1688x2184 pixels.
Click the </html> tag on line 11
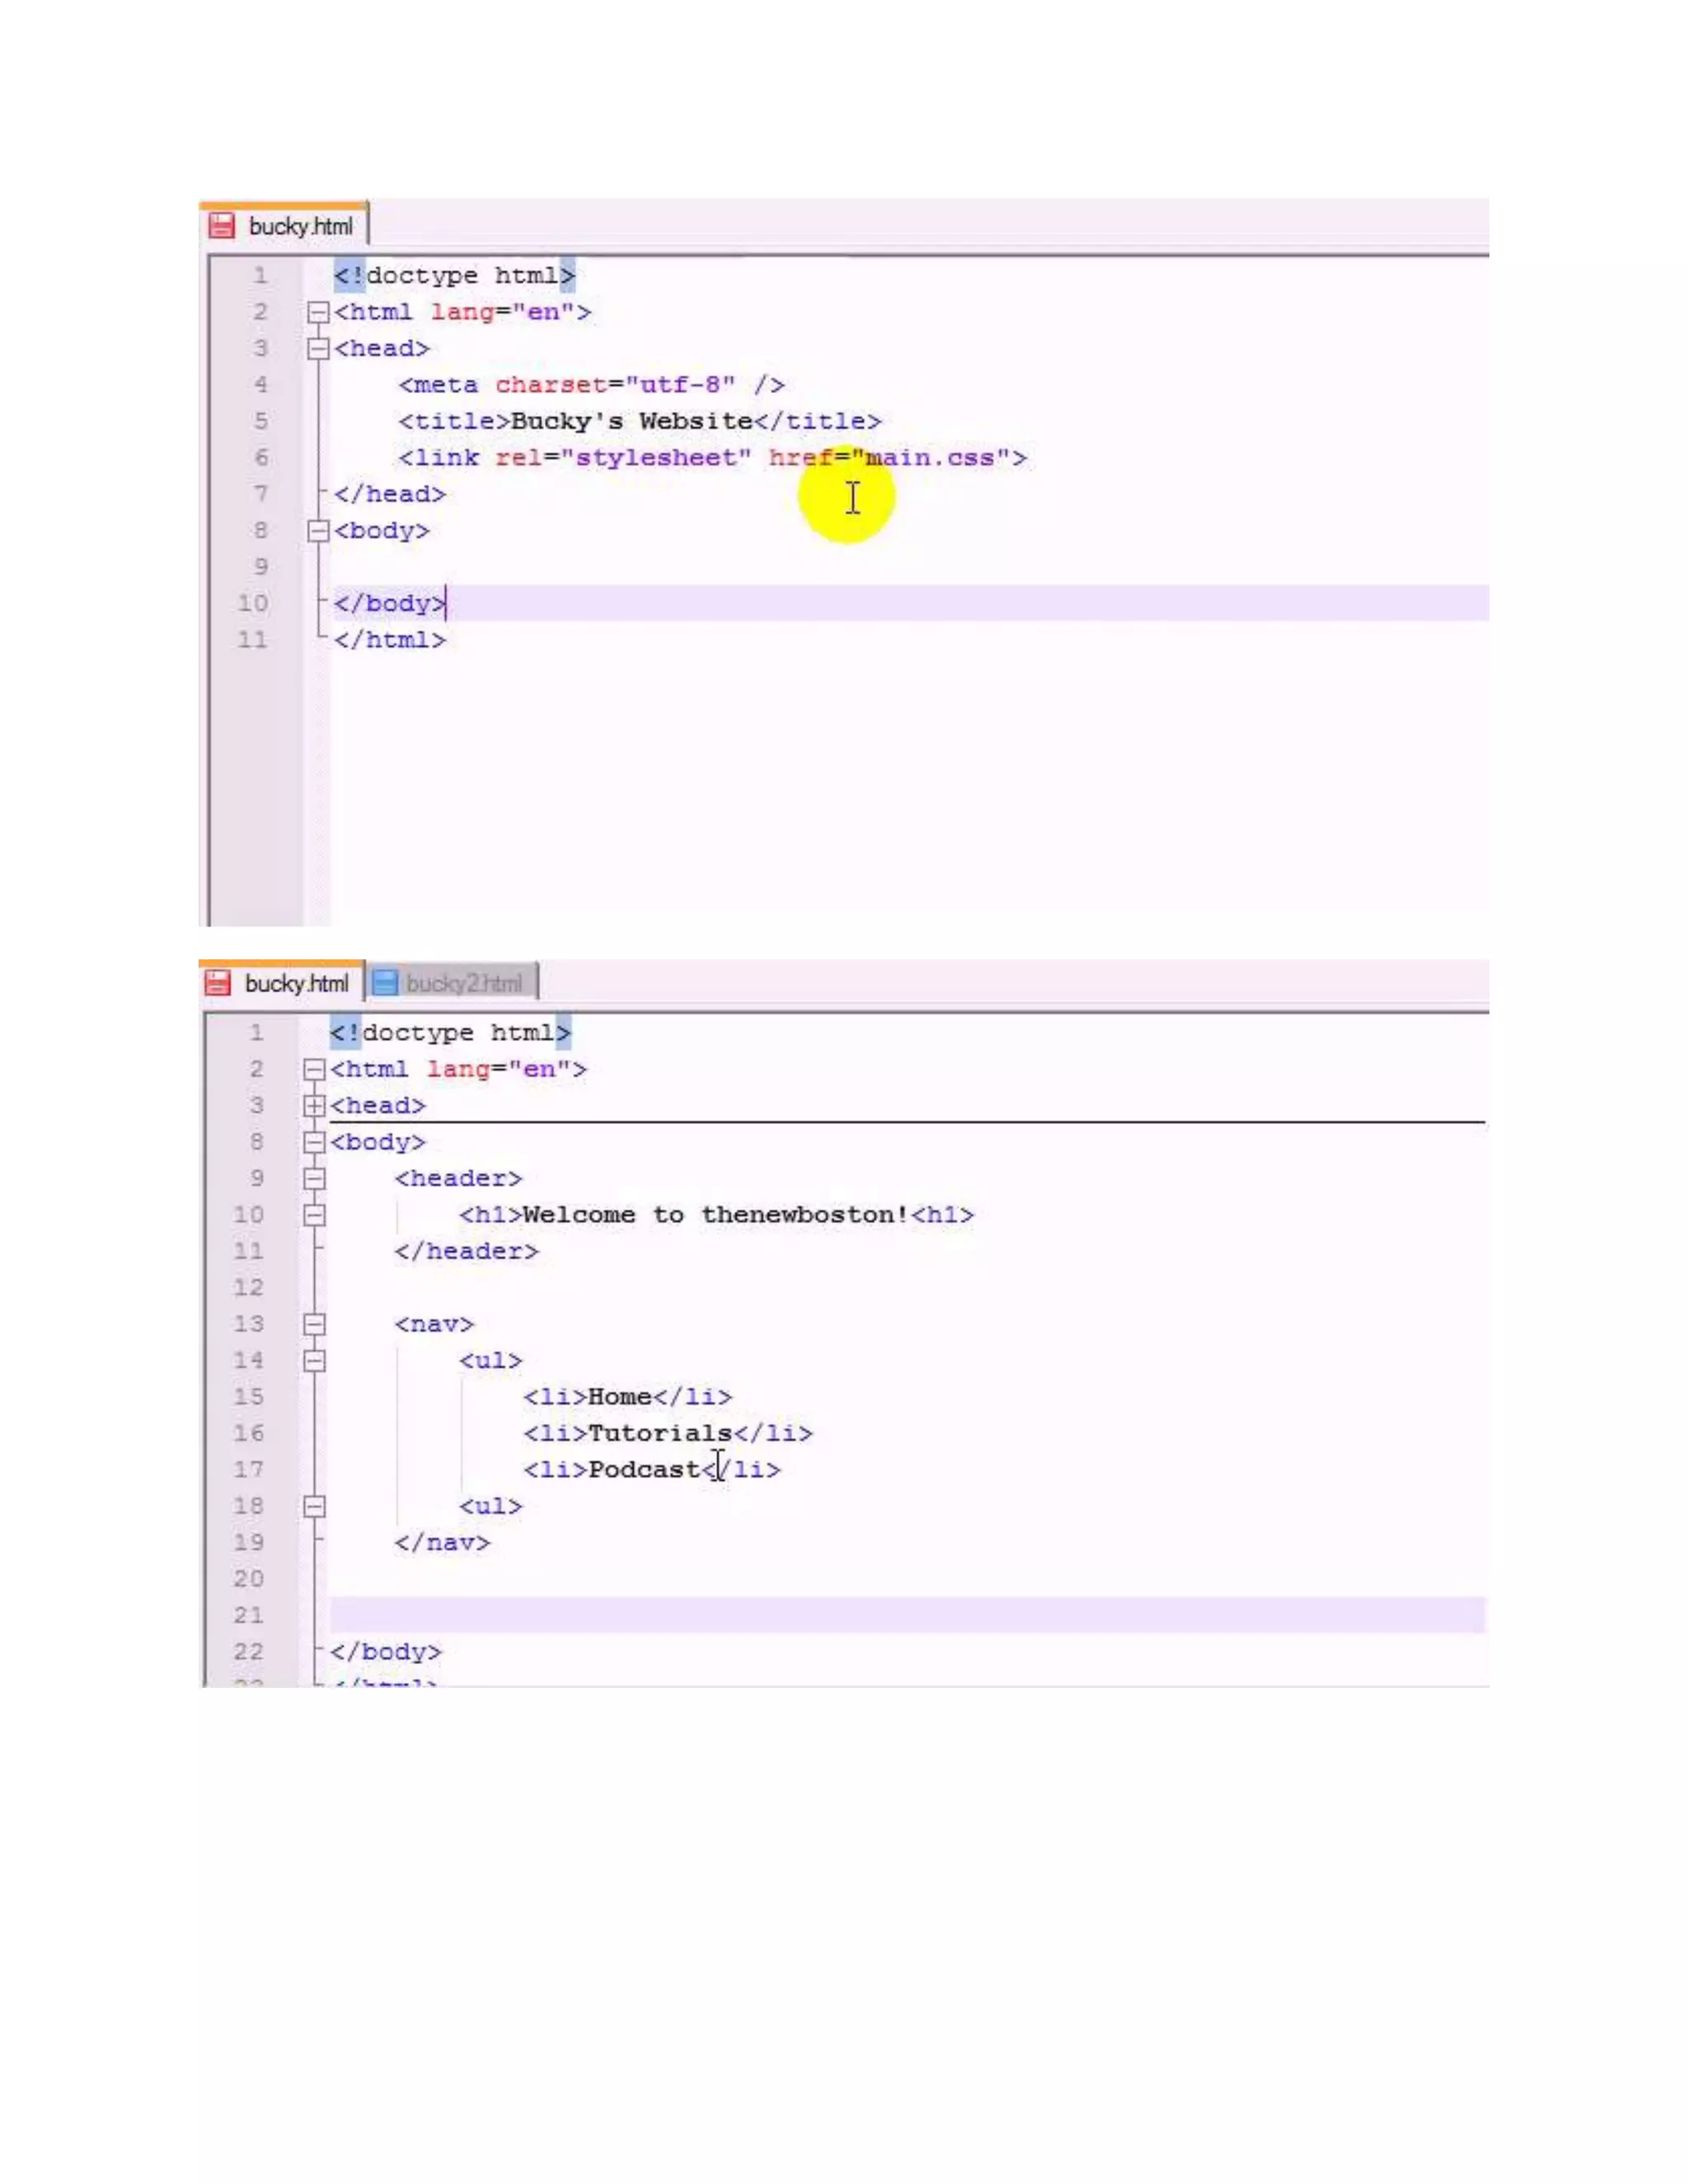(390, 640)
